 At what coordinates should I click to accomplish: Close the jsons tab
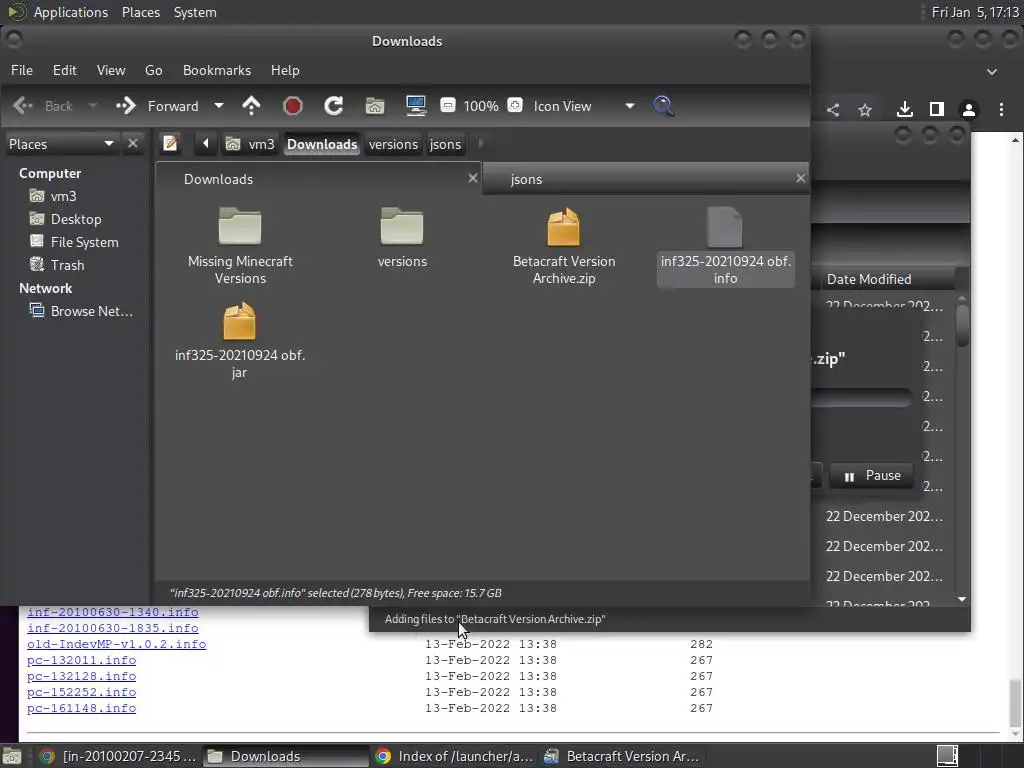[x=801, y=178]
